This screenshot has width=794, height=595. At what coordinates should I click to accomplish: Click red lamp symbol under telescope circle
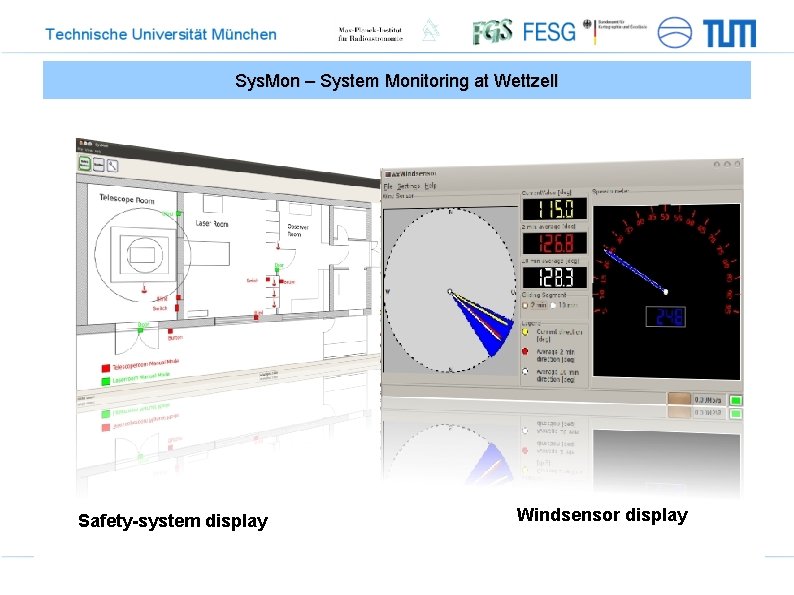[x=144, y=289]
